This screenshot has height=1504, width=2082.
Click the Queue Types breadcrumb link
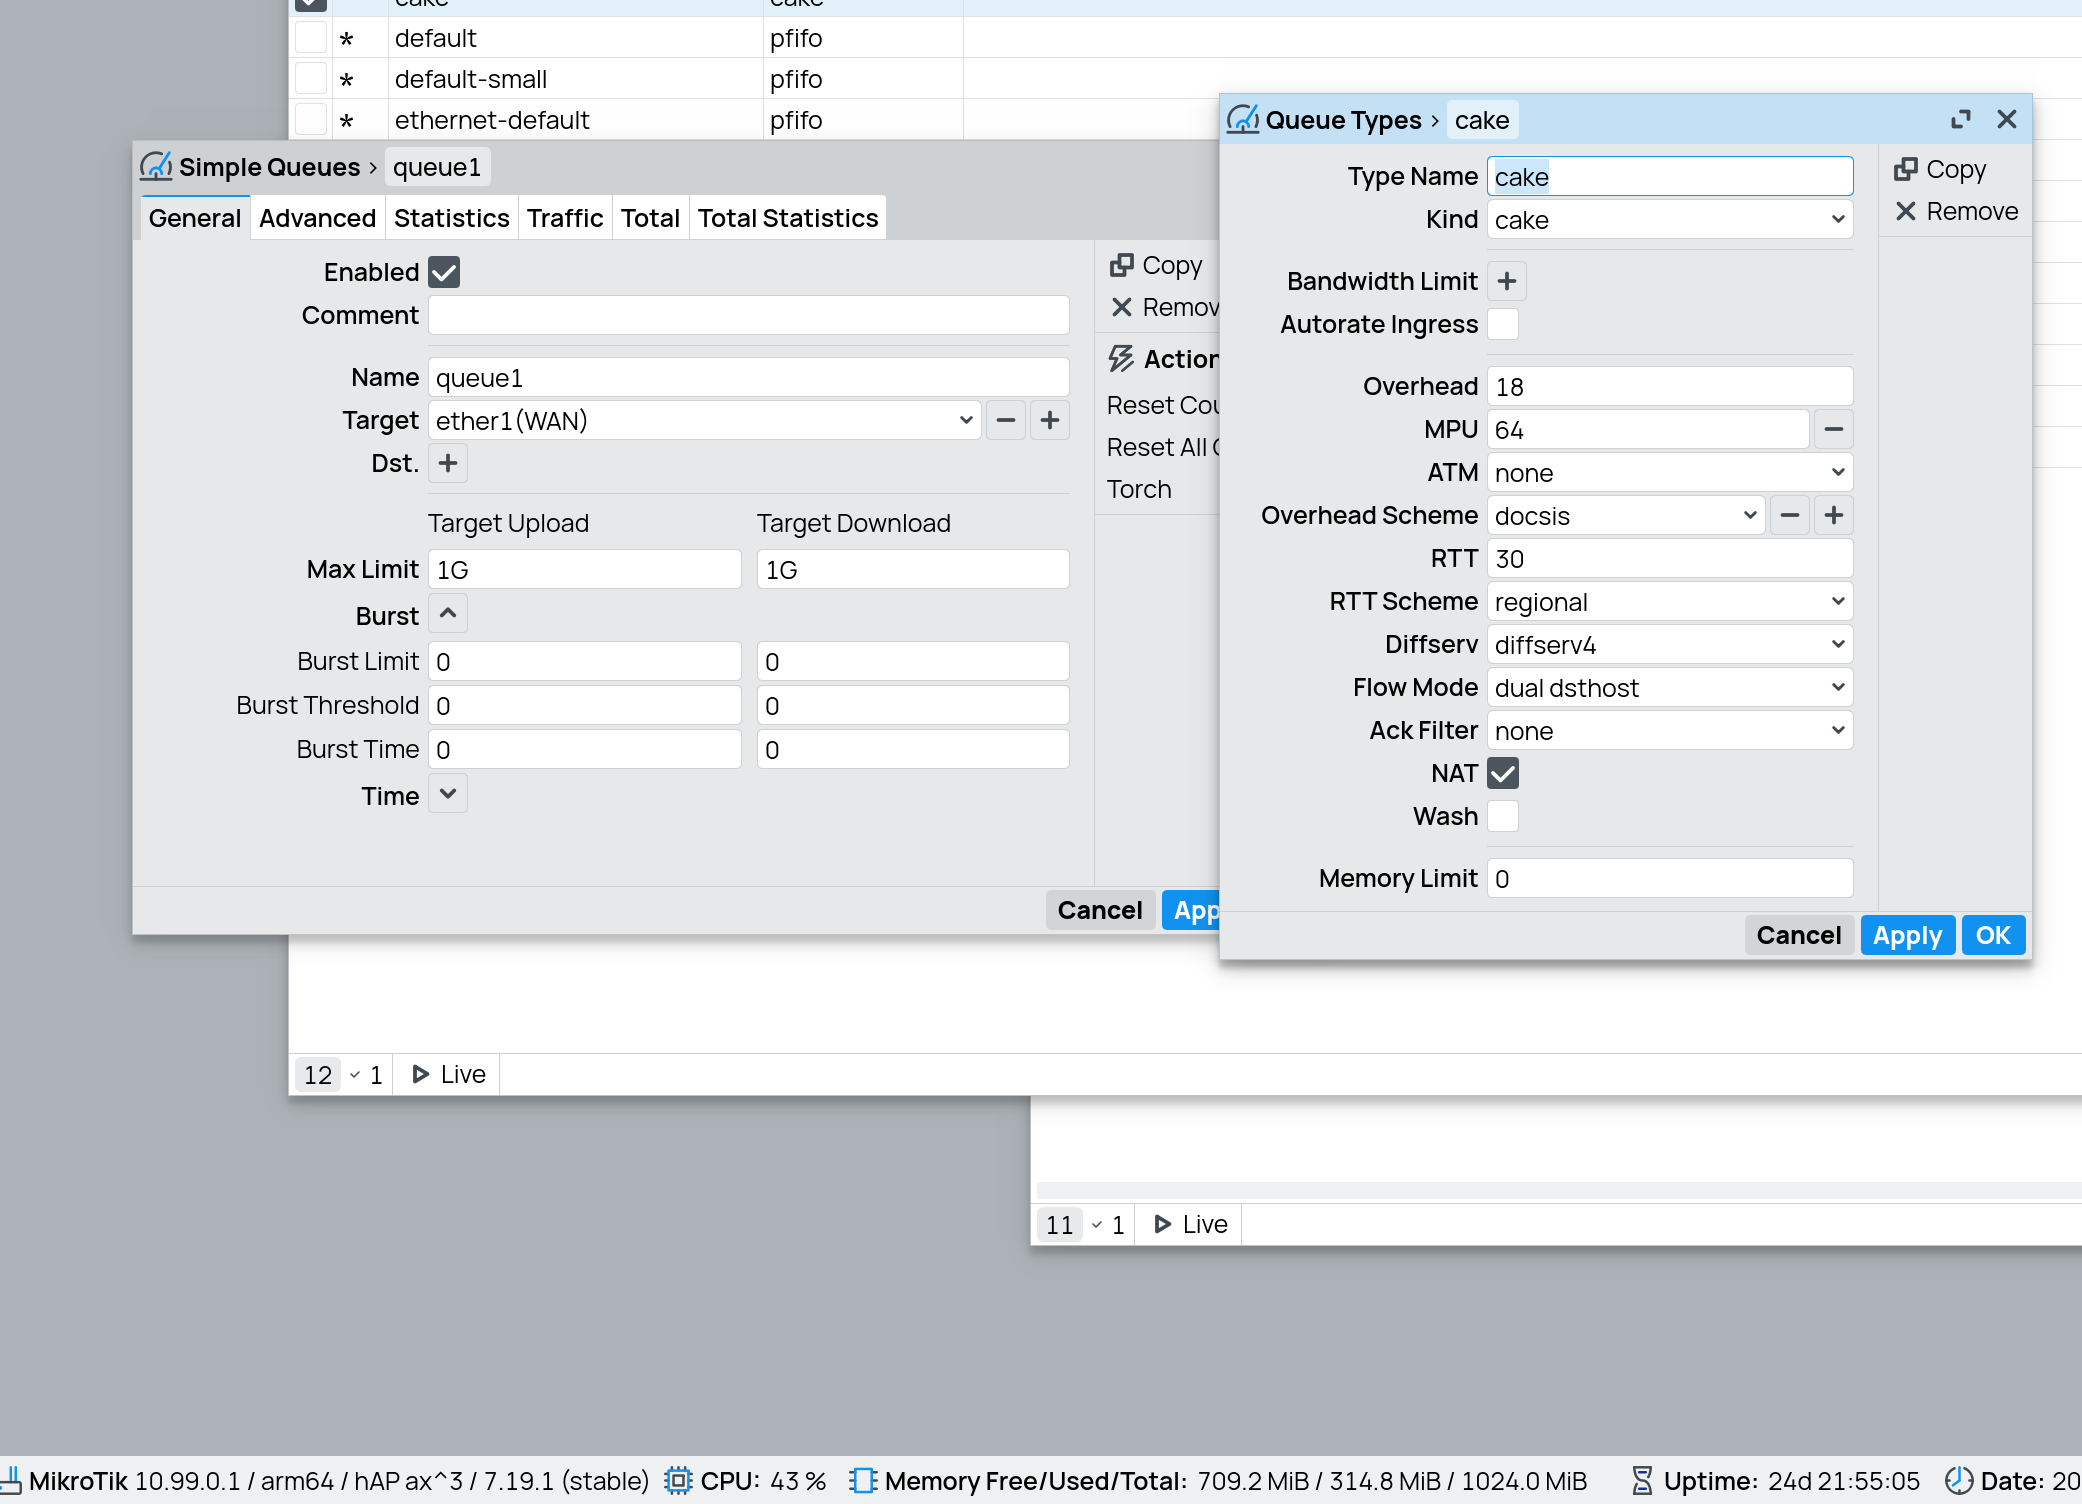[1343, 120]
